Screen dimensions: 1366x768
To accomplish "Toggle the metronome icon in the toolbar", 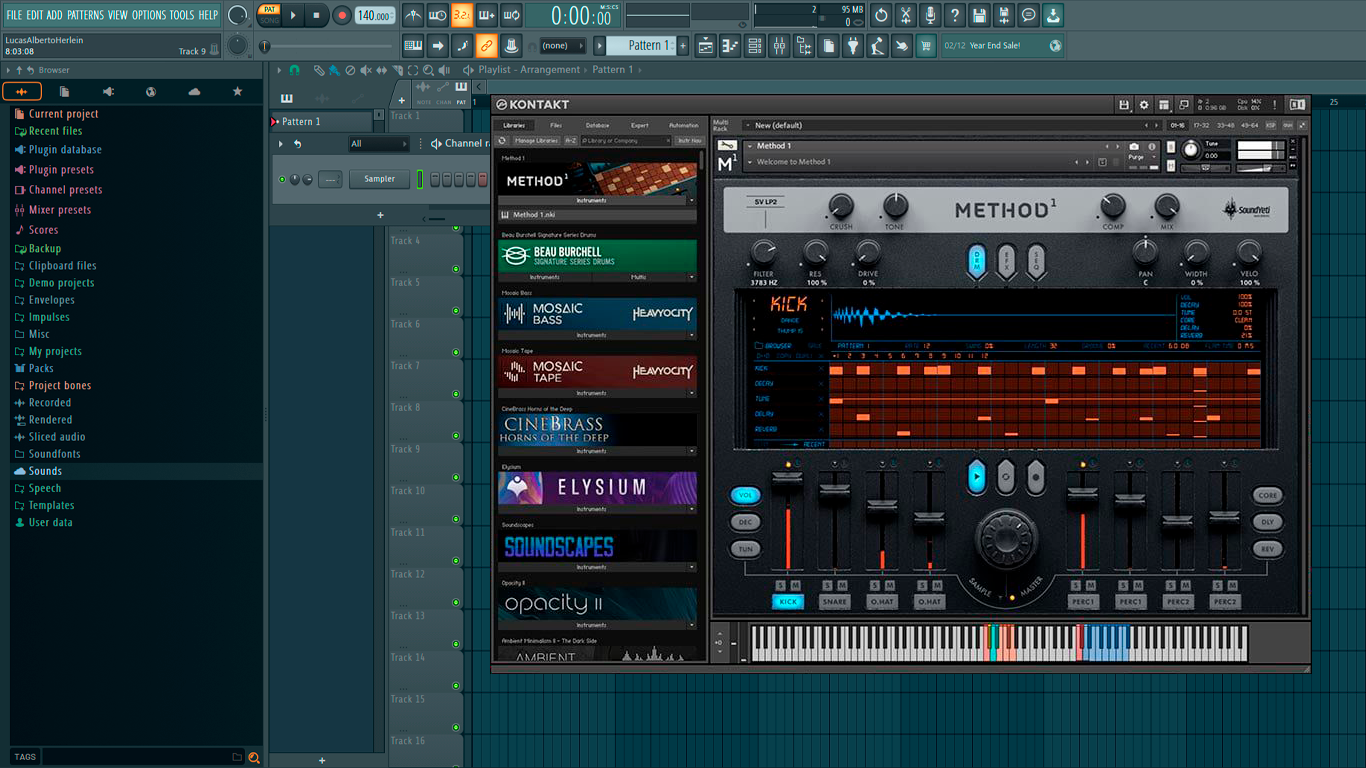I will (x=413, y=15).
